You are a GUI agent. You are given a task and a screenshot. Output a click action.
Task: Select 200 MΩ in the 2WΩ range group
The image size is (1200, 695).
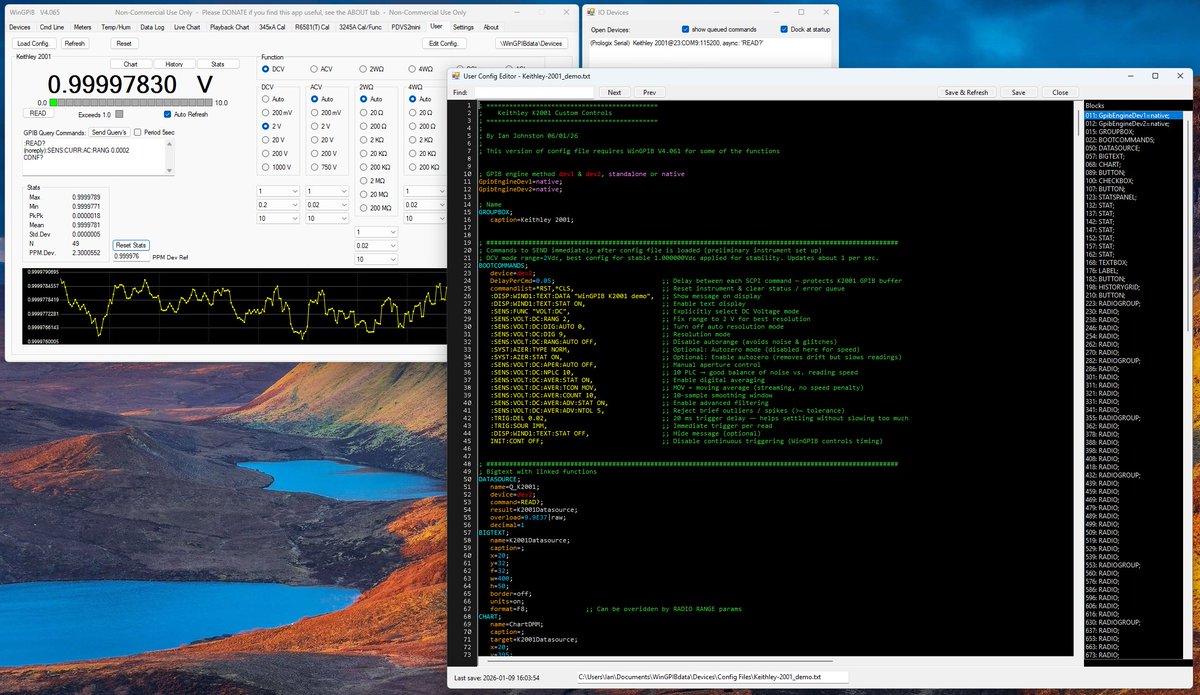(363, 207)
